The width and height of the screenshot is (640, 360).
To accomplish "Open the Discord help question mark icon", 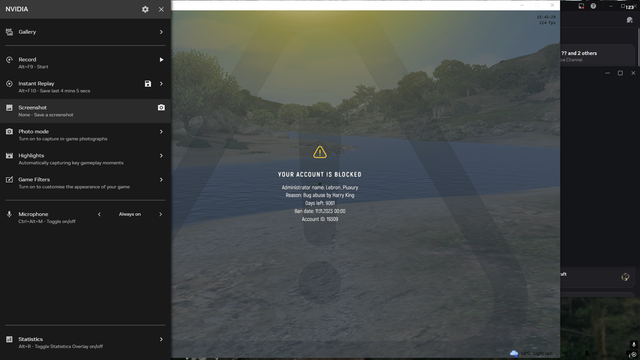I will [593, 6].
